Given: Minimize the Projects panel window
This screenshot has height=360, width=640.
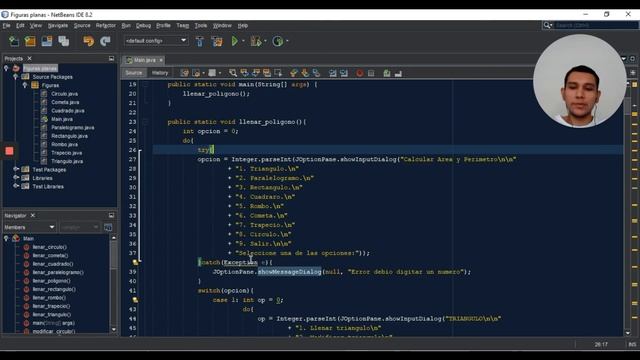Looking at the screenshot, I should click(111, 58).
